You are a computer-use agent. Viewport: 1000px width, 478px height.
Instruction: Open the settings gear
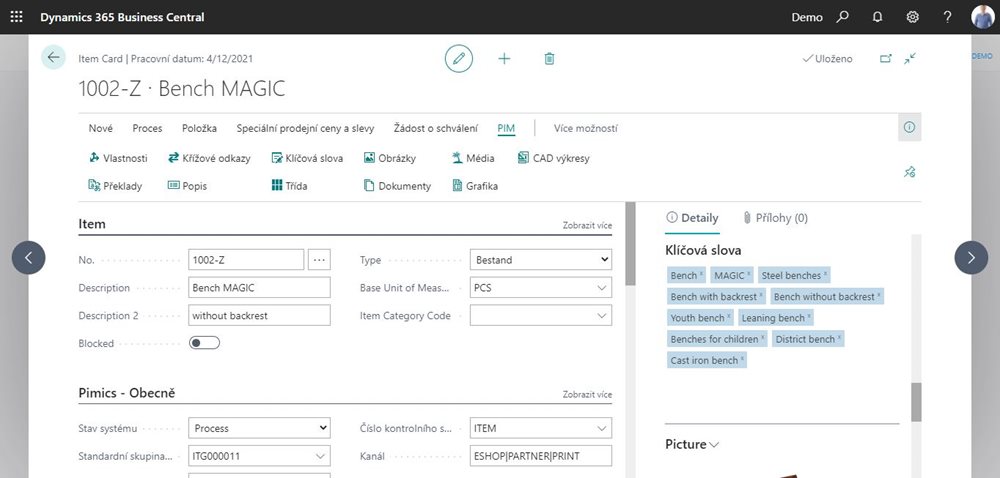click(x=913, y=17)
